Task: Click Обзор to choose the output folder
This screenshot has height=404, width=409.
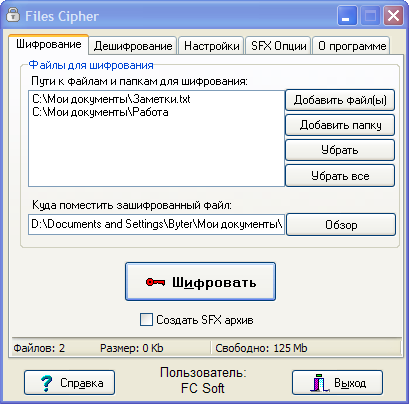Action: pos(341,225)
